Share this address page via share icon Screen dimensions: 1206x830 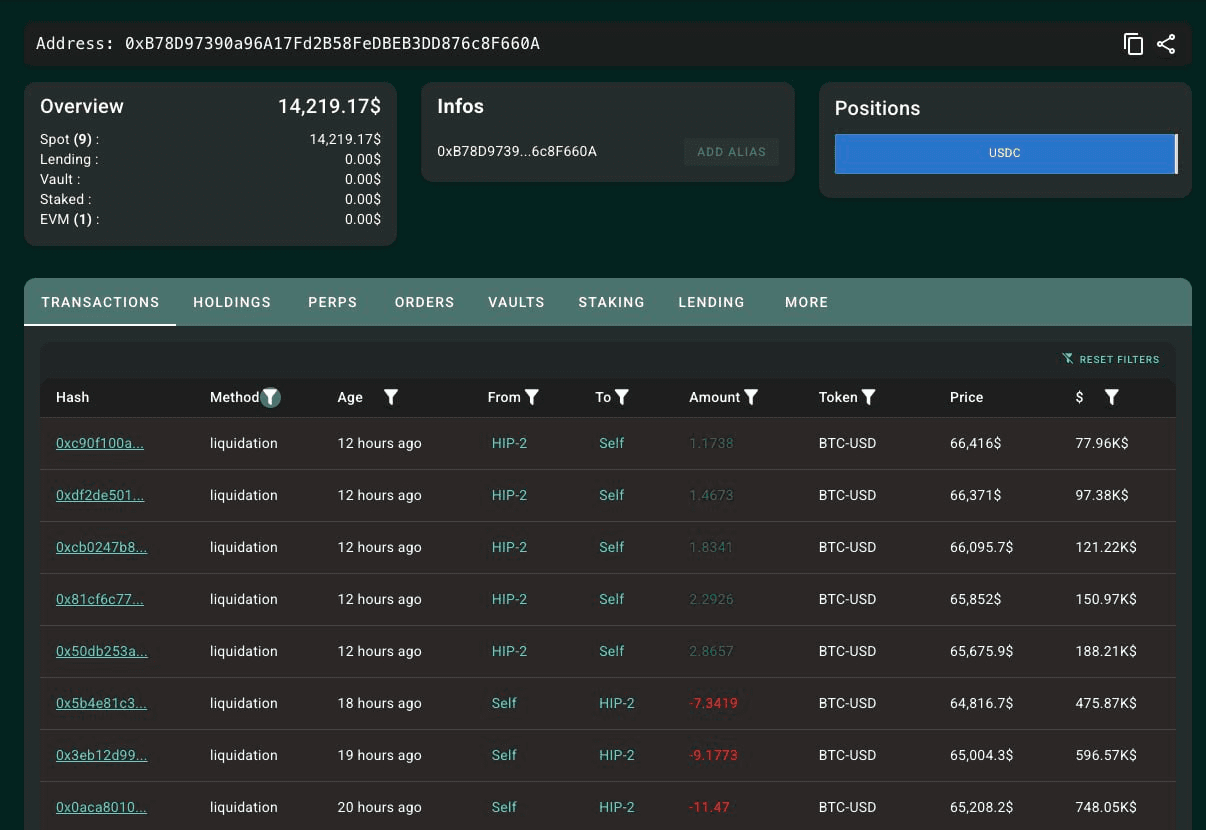1166,44
